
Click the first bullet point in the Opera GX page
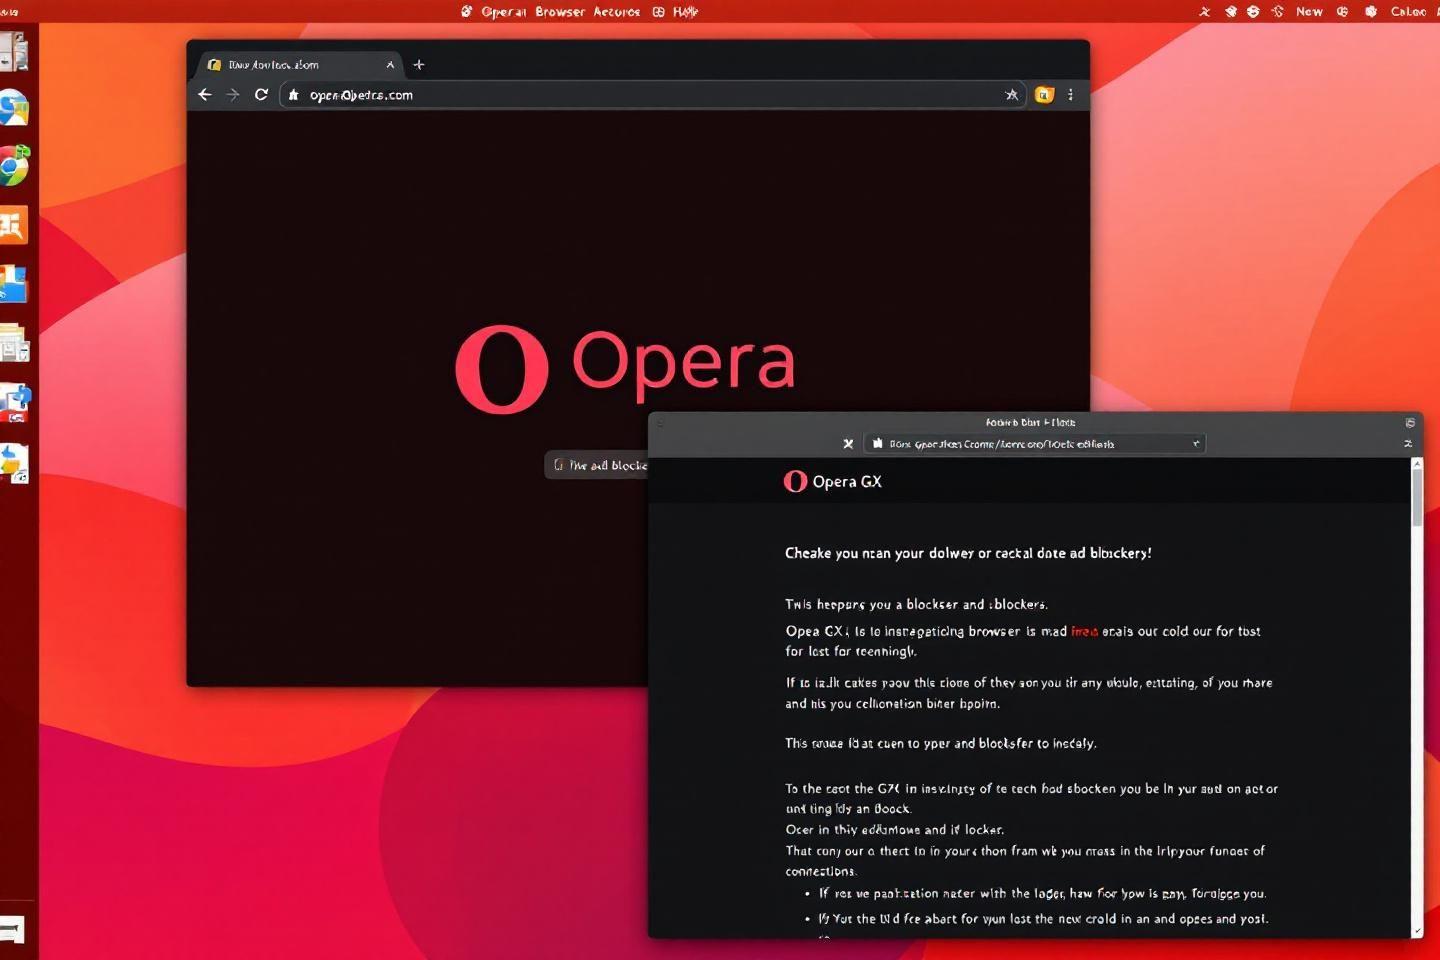pos(1042,894)
